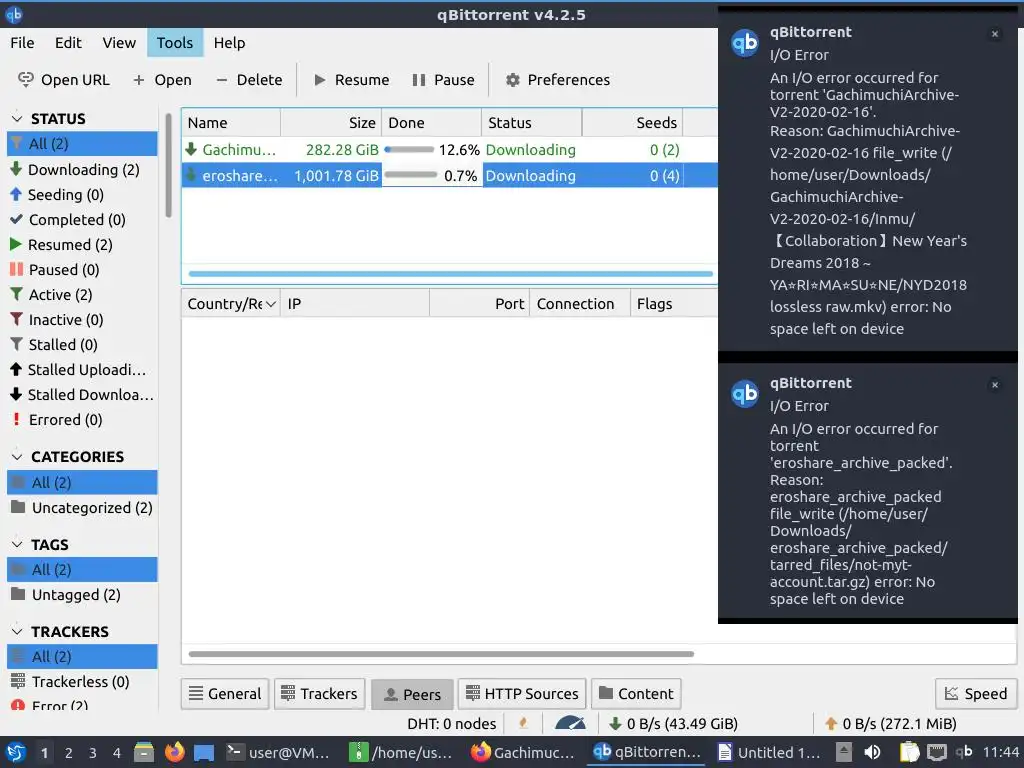Delete the selected torrent

tap(249, 80)
